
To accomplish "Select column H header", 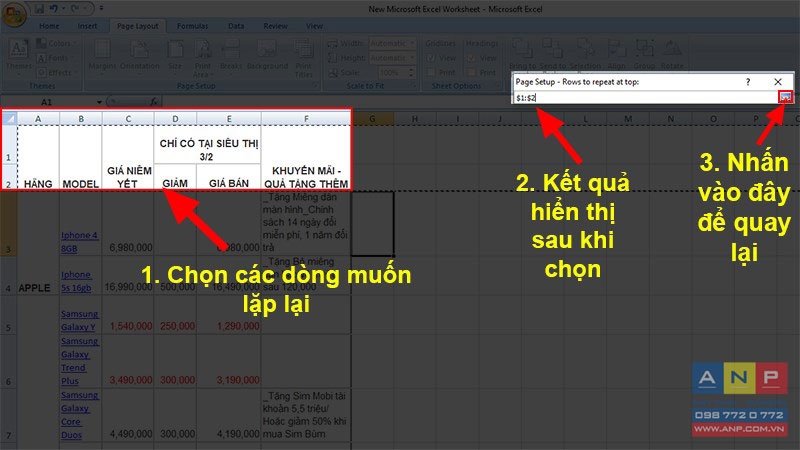I will [415, 119].
